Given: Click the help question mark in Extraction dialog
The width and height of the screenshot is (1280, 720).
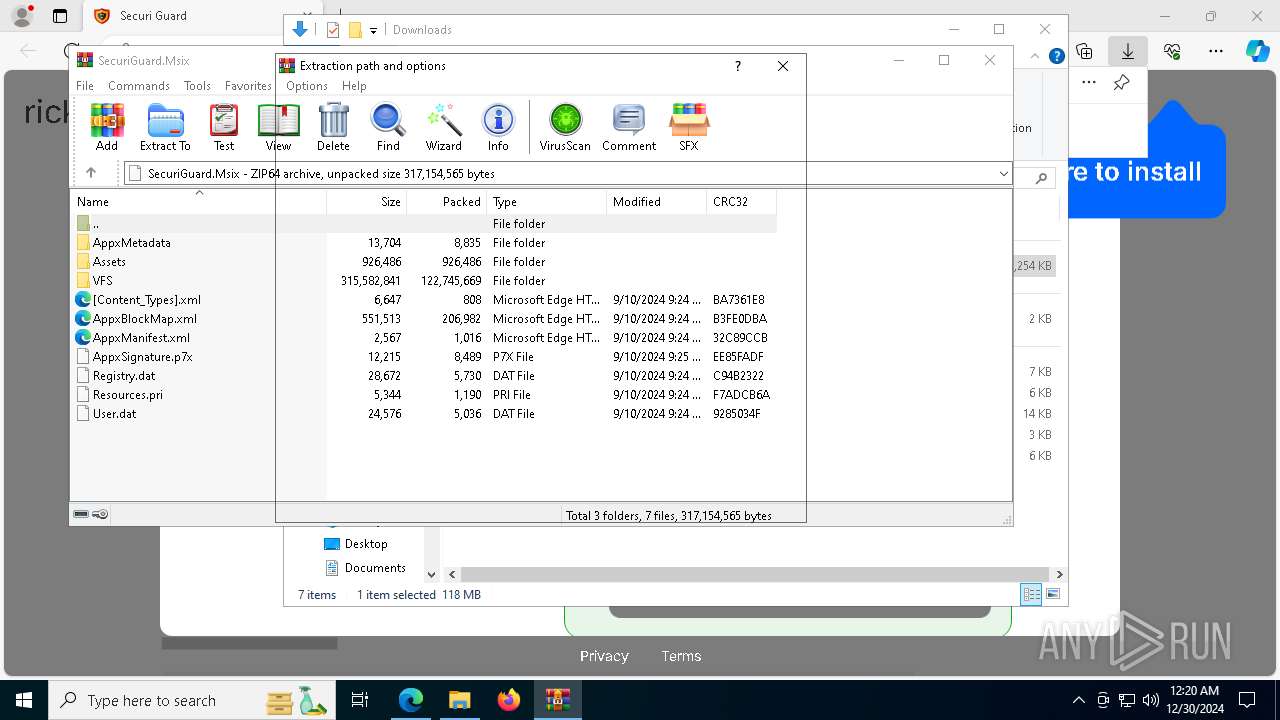Looking at the screenshot, I should coord(738,66).
